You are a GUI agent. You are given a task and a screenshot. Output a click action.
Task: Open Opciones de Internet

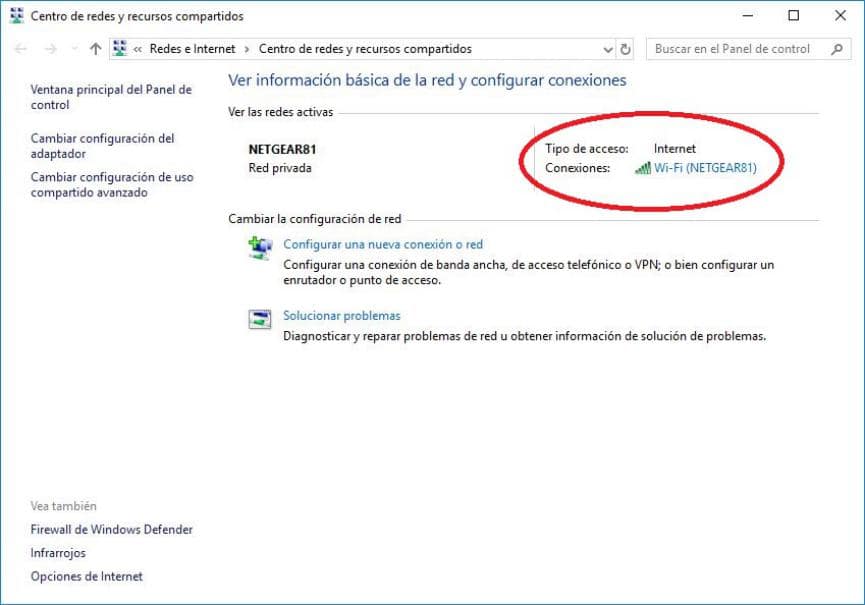87,576
